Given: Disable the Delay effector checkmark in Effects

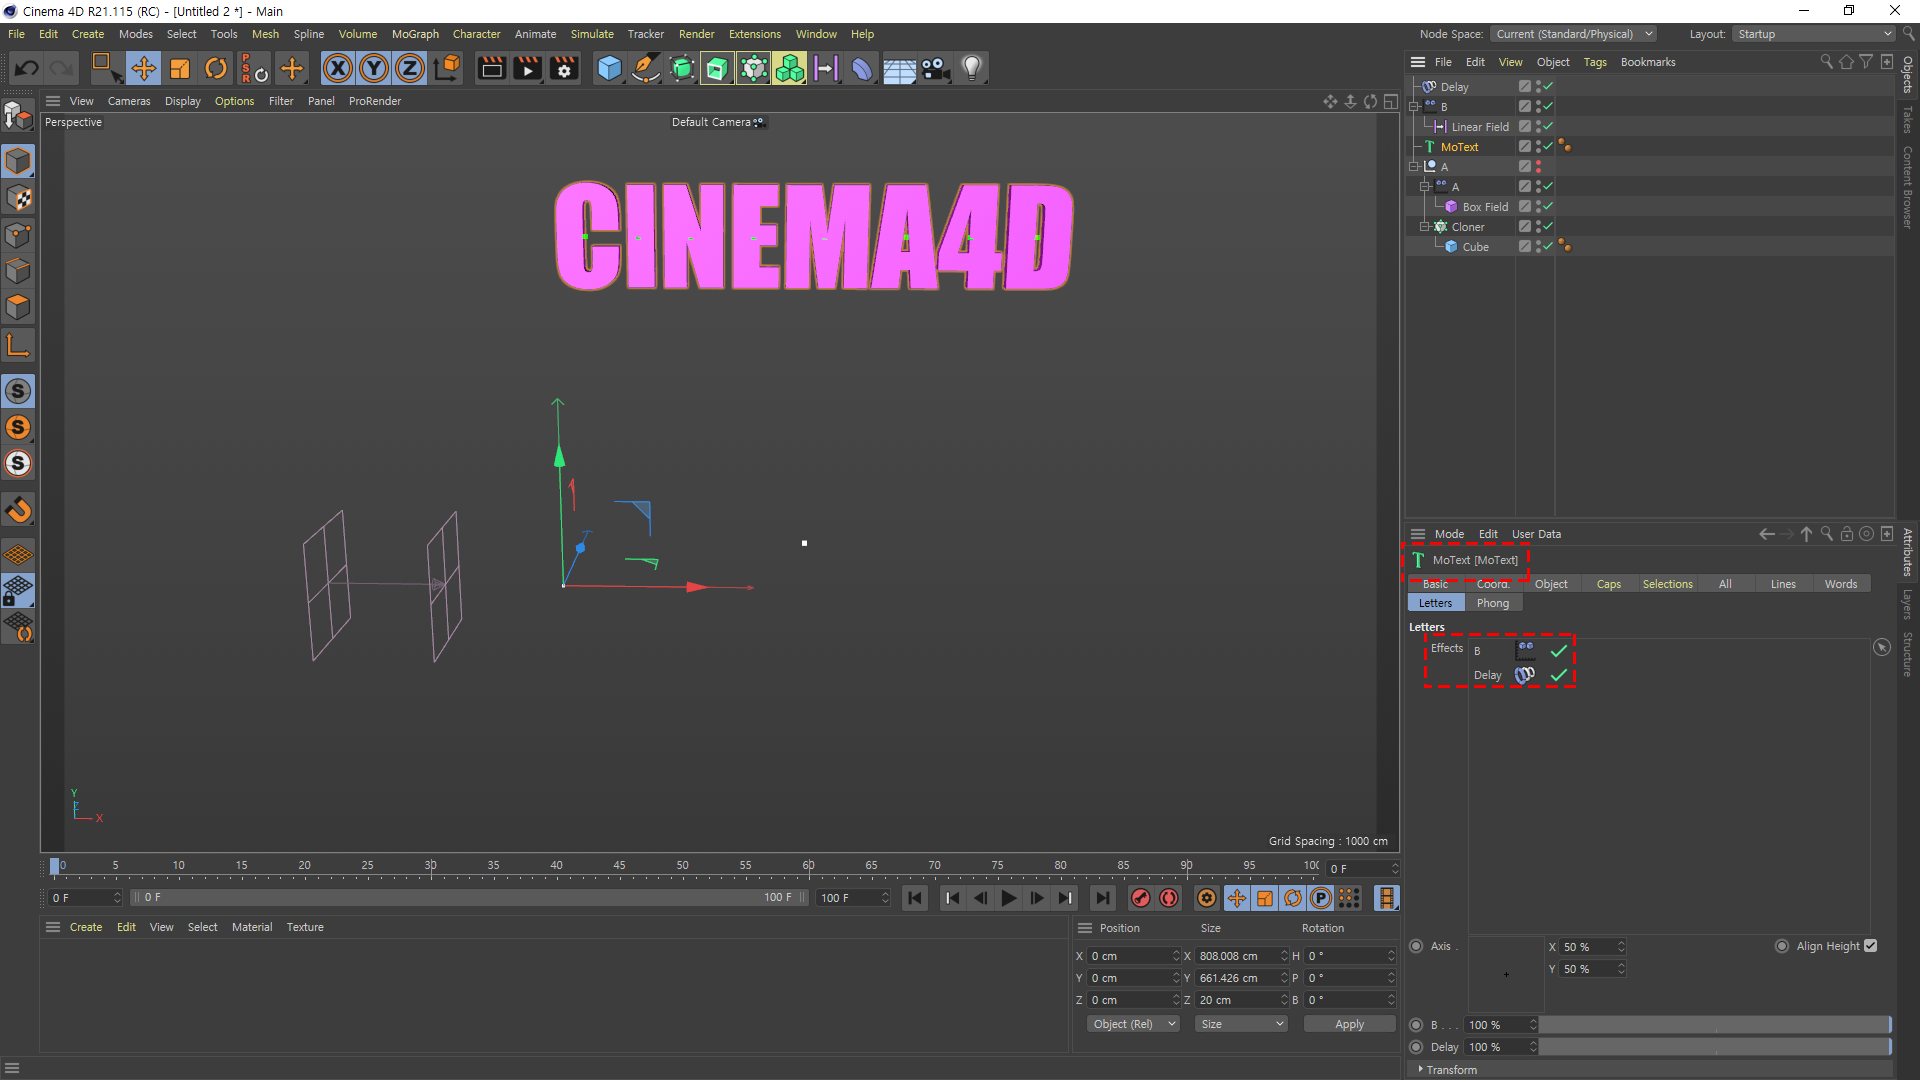Looking at the screenshot, I should click(x=1558, y=675).
